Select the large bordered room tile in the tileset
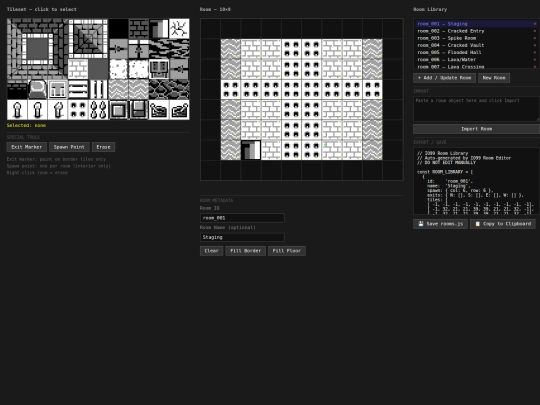Screen dimensions: 540x405 [x=37, y=49]
